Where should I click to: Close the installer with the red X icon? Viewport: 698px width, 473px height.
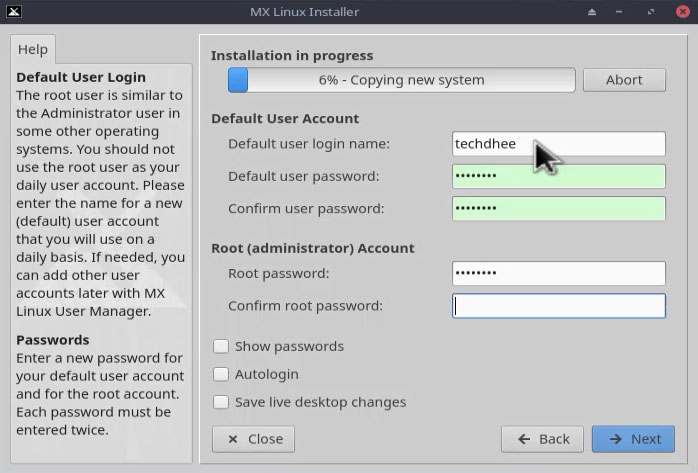(682, 12)
